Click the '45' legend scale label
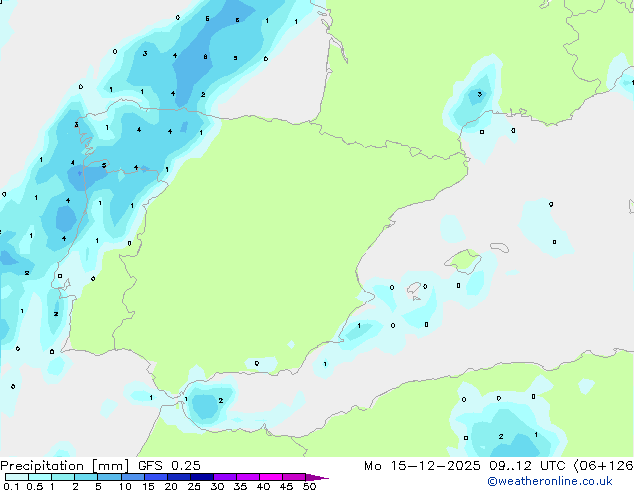 pyautogui.click(x=286, y=486)
